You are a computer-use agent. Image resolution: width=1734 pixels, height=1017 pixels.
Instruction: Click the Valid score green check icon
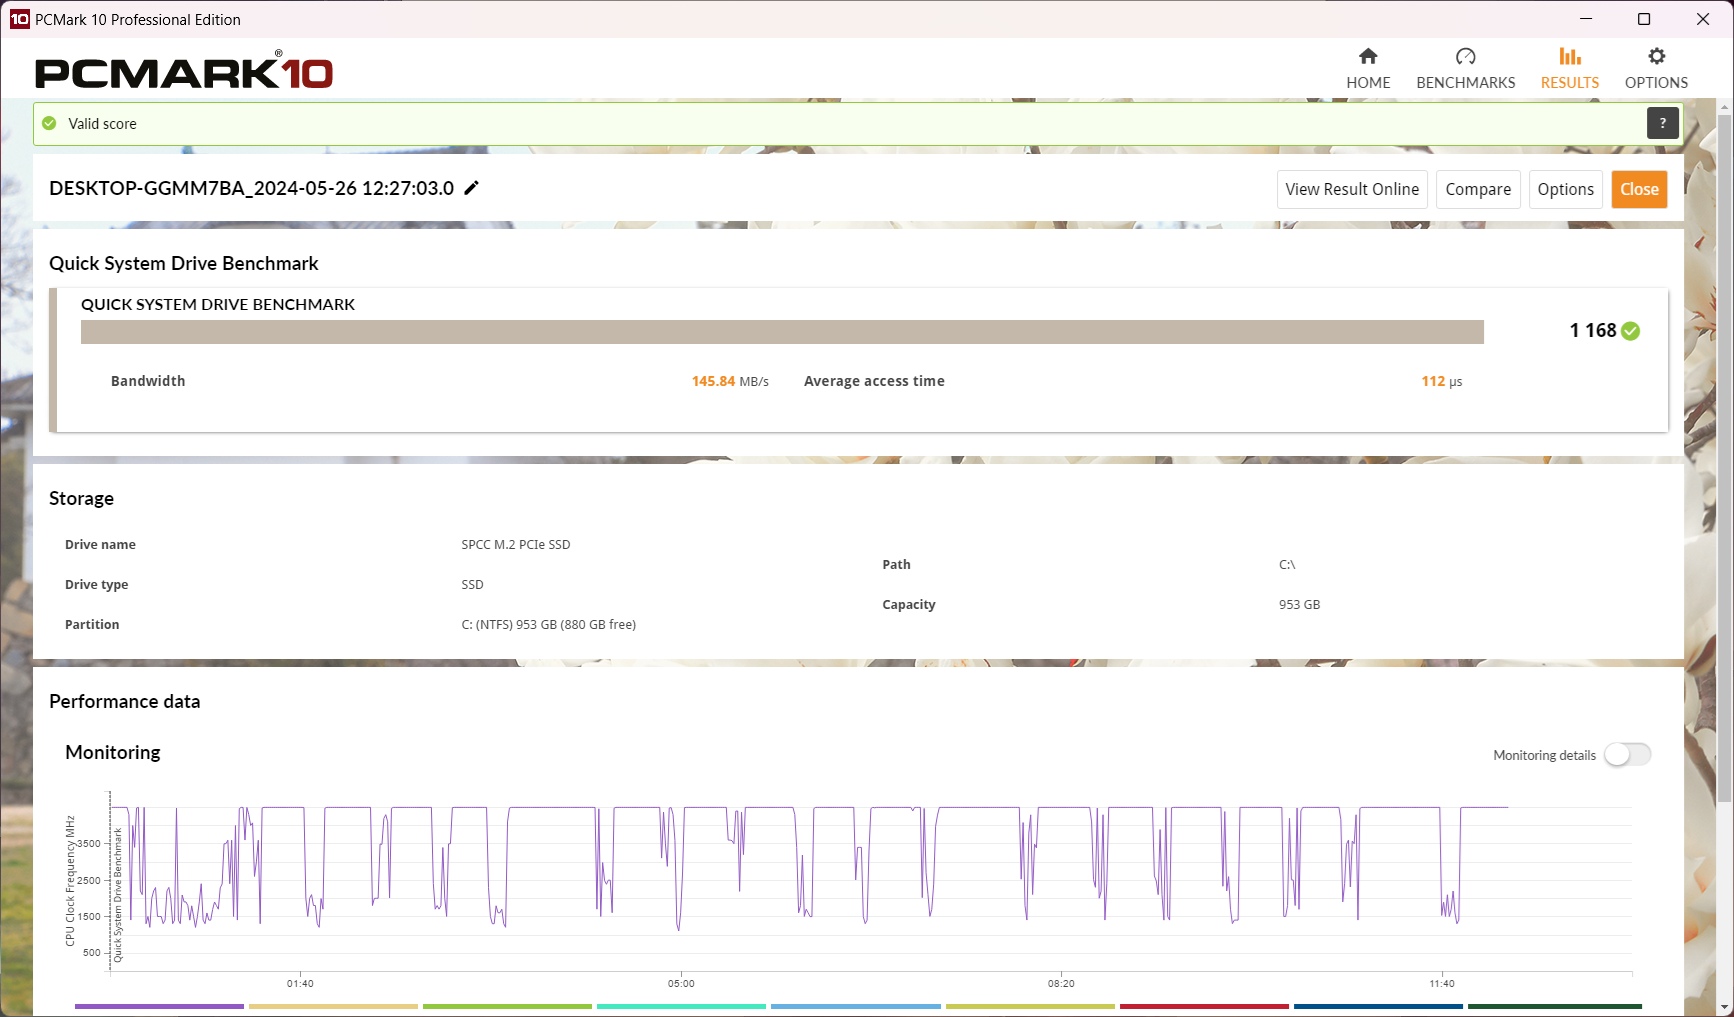pyautogui.click(x=50, y=124)
